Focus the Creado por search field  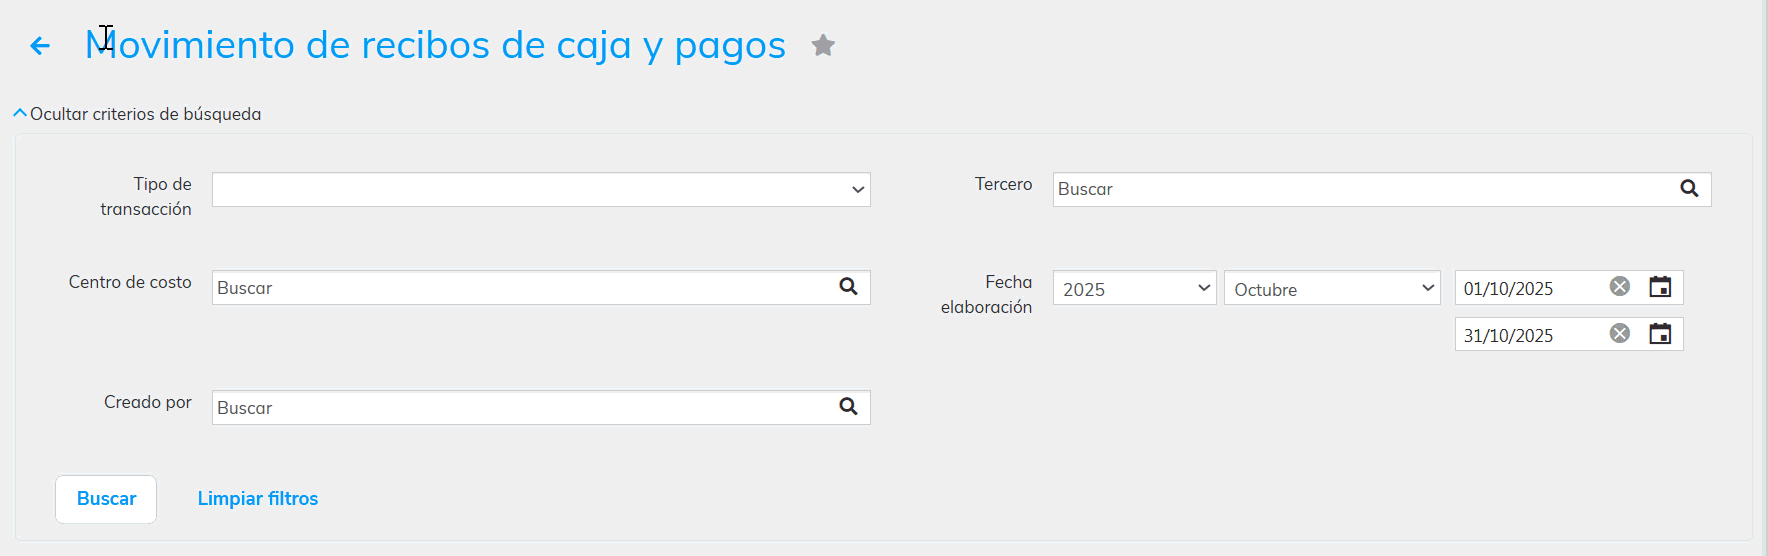point(520,408)
